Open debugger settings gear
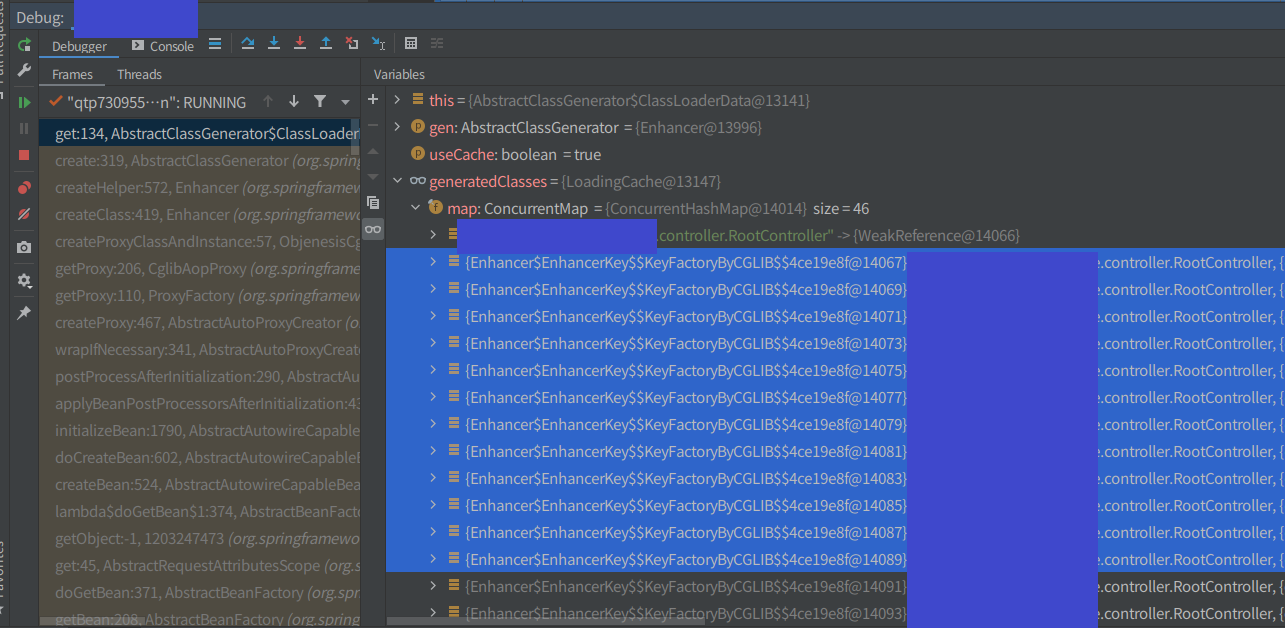Screen dimensions: 1285x628 point(25,281)
